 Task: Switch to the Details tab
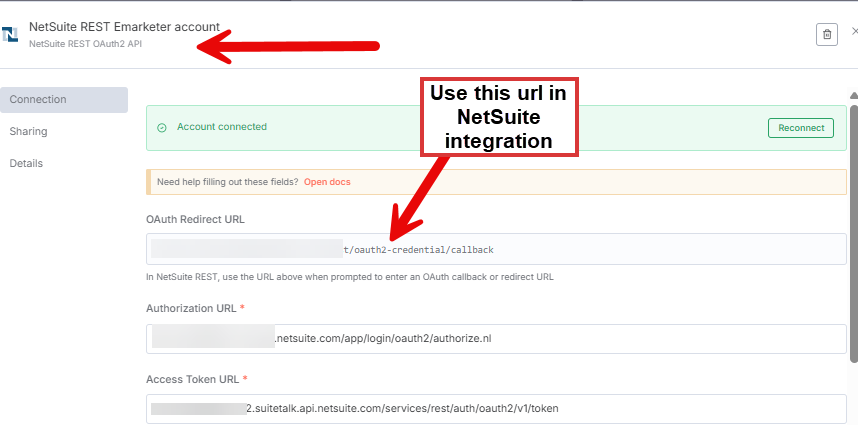coord(26,164)
